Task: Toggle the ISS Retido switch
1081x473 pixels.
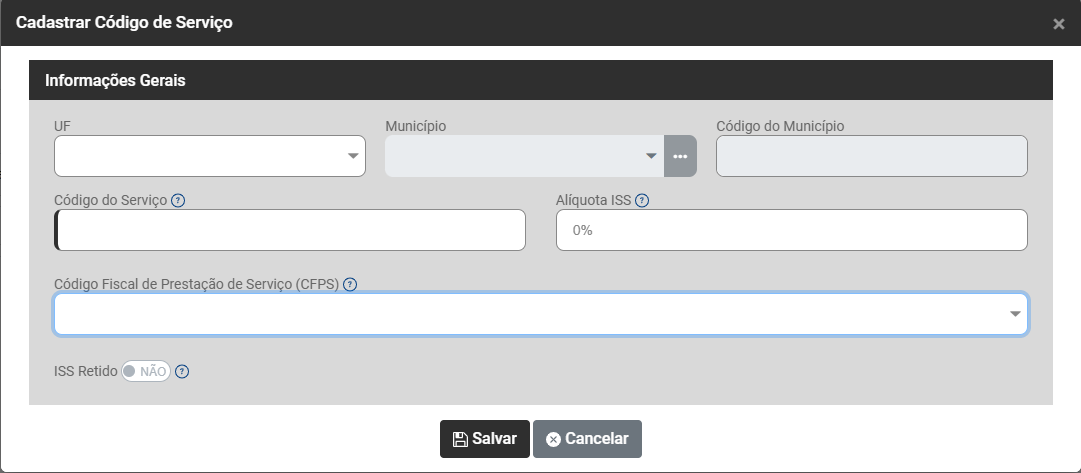Action: 146,371
